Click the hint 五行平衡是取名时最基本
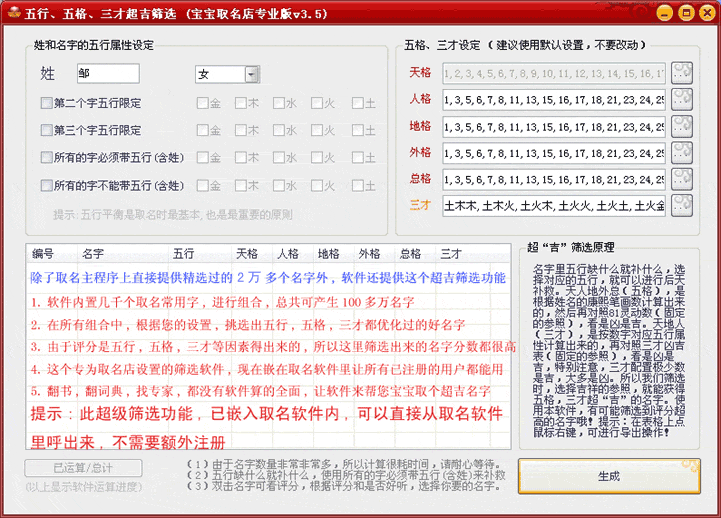721x518 pixels. [x=172, y=215]
